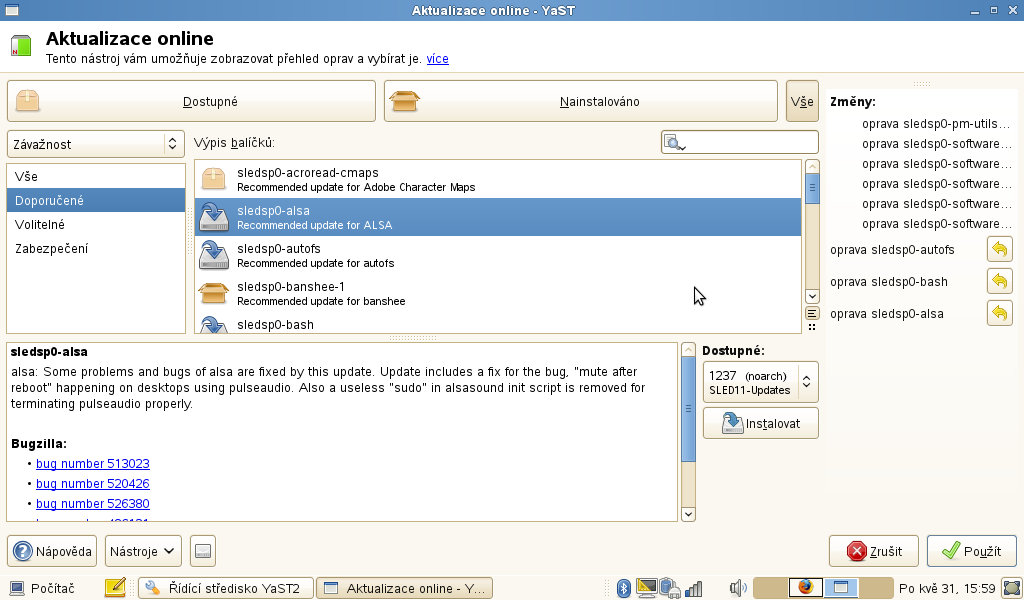Select the sledsp0-bash package row
This screenshot has height=600, width=1024.
click(498, 324)
